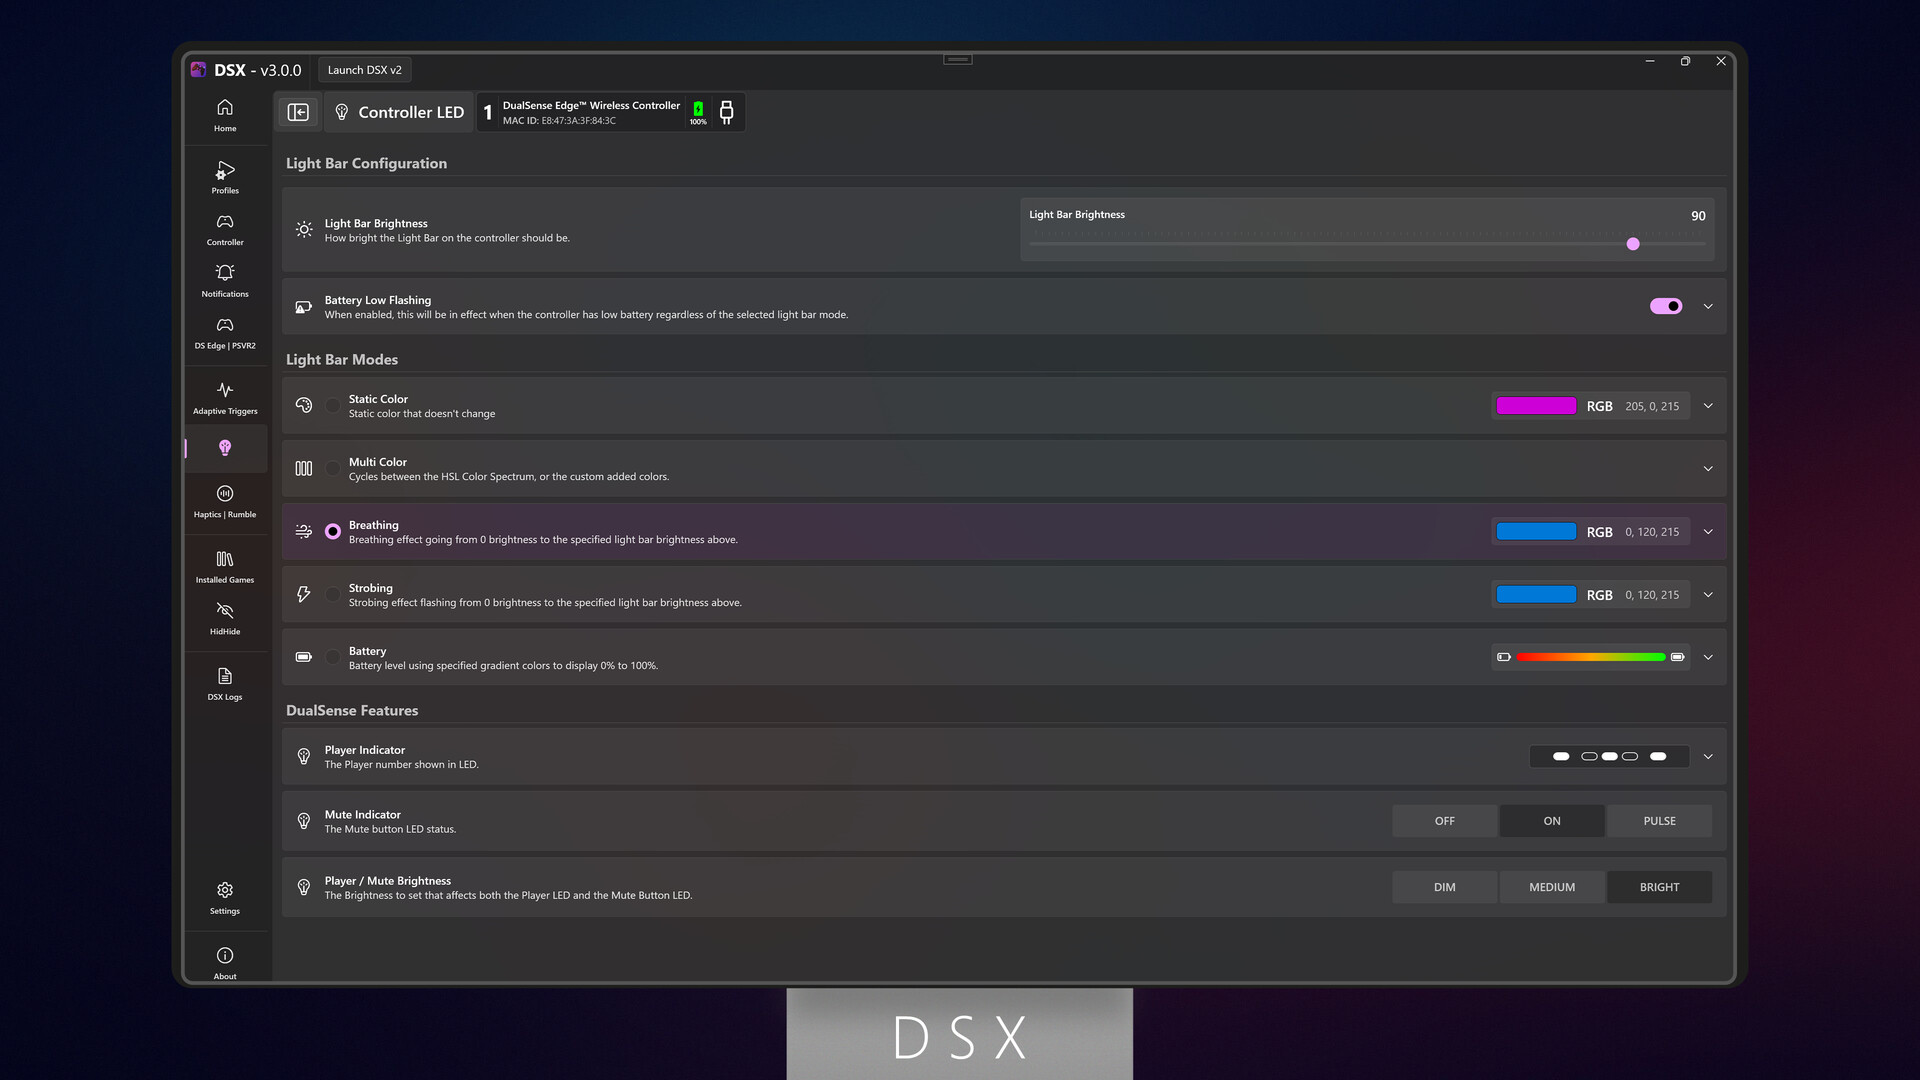Open the About page

click(x=224, y=961)
